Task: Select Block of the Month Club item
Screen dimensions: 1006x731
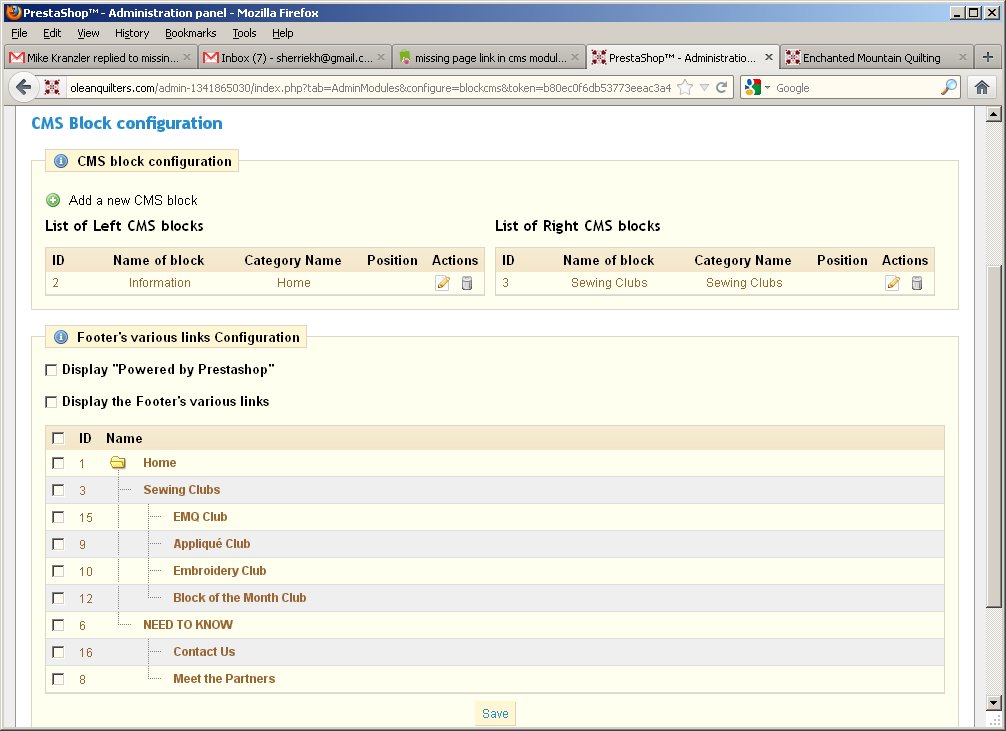Action: [x=239, y=598]
